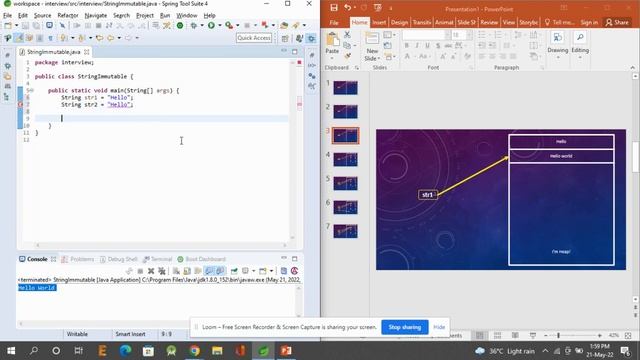The height and width of the screenshot is (360, 640).
Task: Toggle Scroll Lock icon in Console toolbar
Action: (187, 271)
